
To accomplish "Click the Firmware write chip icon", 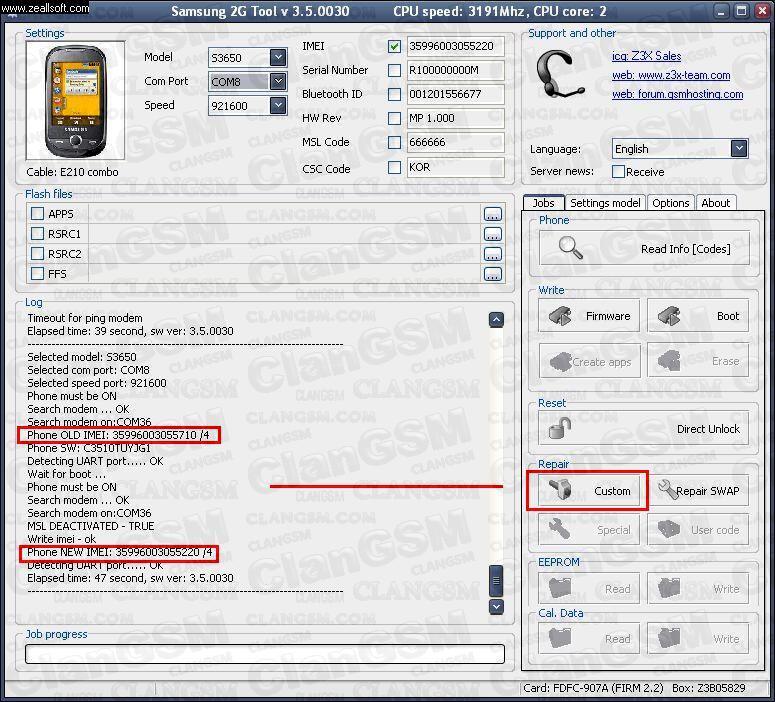I will click(x=560, y=315).
